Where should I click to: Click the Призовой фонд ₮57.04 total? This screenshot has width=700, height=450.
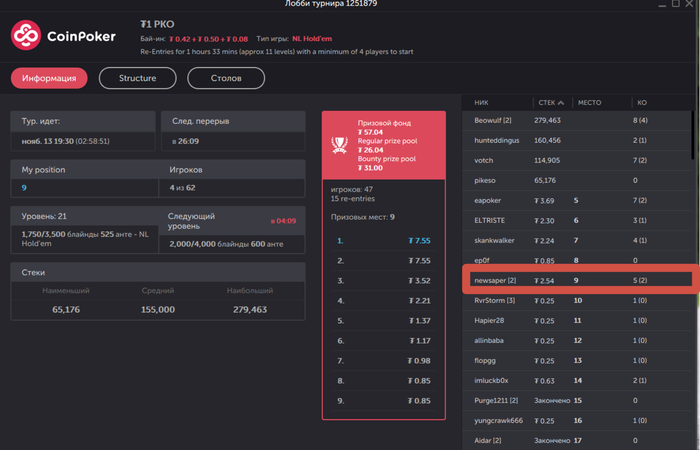click(370, 132)
